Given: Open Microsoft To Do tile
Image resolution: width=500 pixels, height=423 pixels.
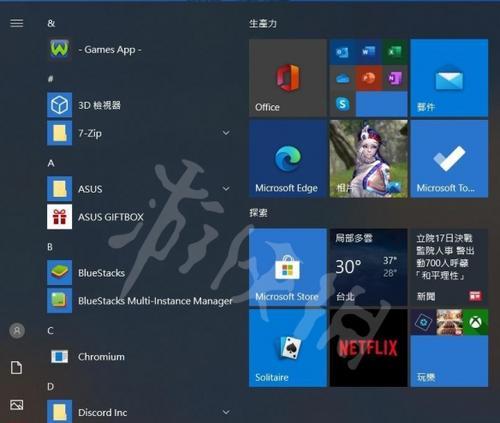Looking at the screenshot, I should pos(449,159).
